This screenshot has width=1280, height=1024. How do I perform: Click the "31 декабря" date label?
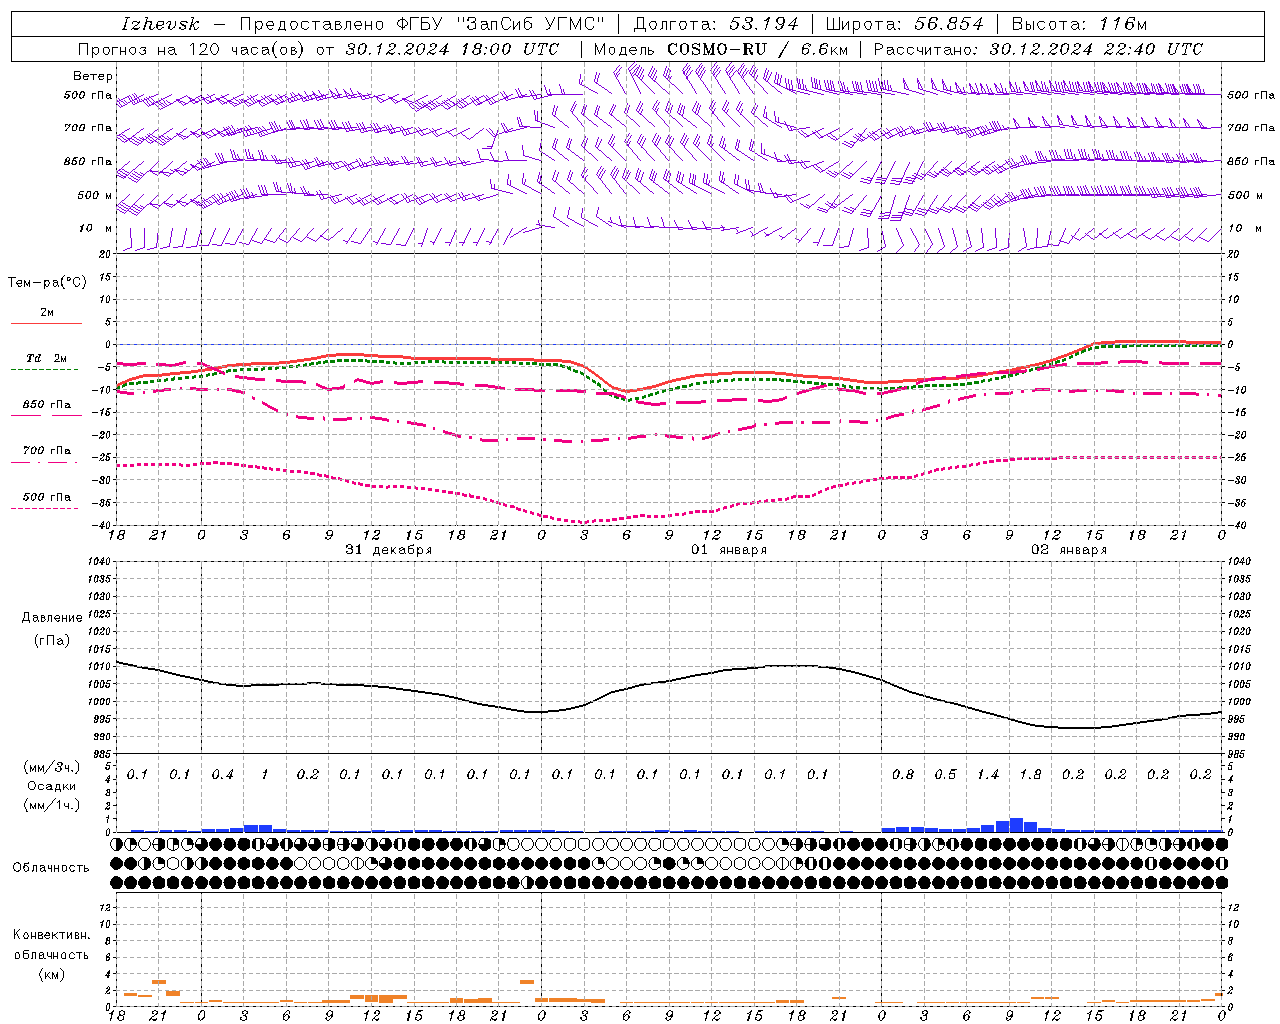click(389, 550)
